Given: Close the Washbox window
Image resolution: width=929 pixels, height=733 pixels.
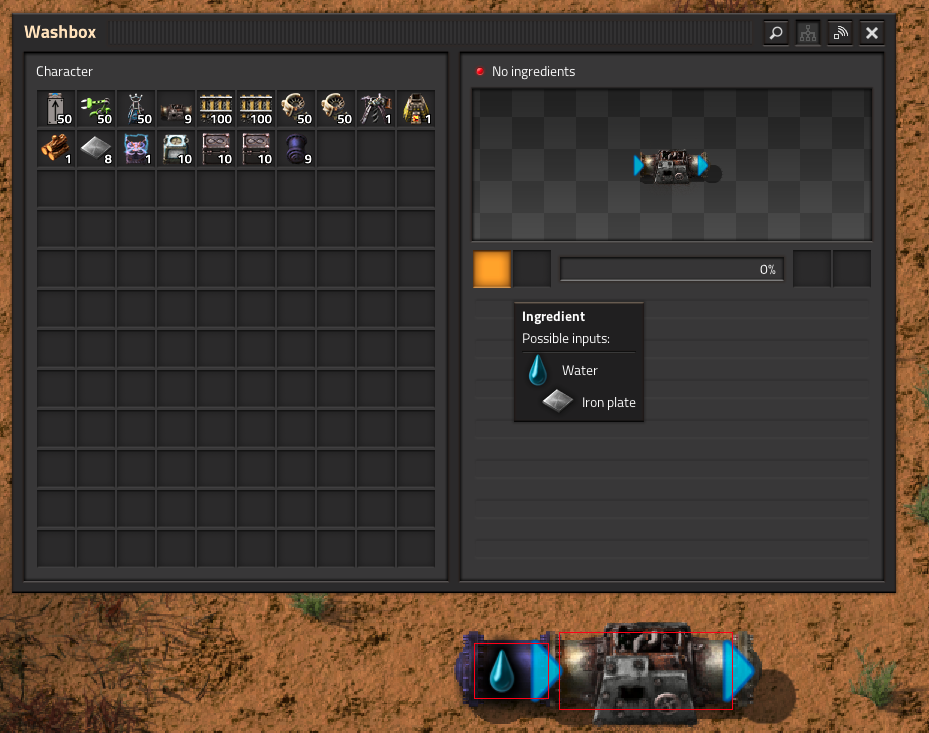Looking at the screenshot, I should coord(872,33).
